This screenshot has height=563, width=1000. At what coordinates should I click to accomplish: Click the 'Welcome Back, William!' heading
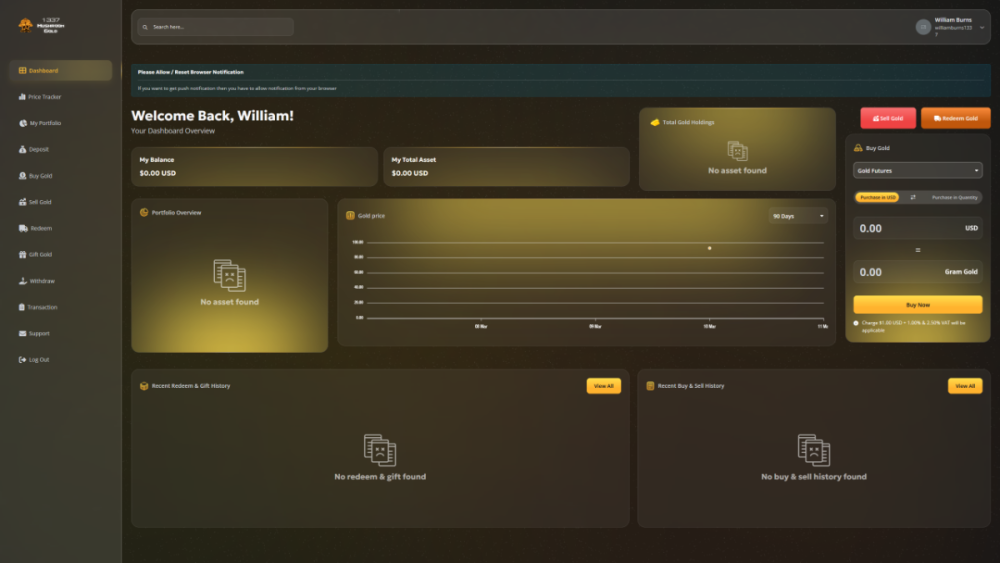(x=212, y=115)
